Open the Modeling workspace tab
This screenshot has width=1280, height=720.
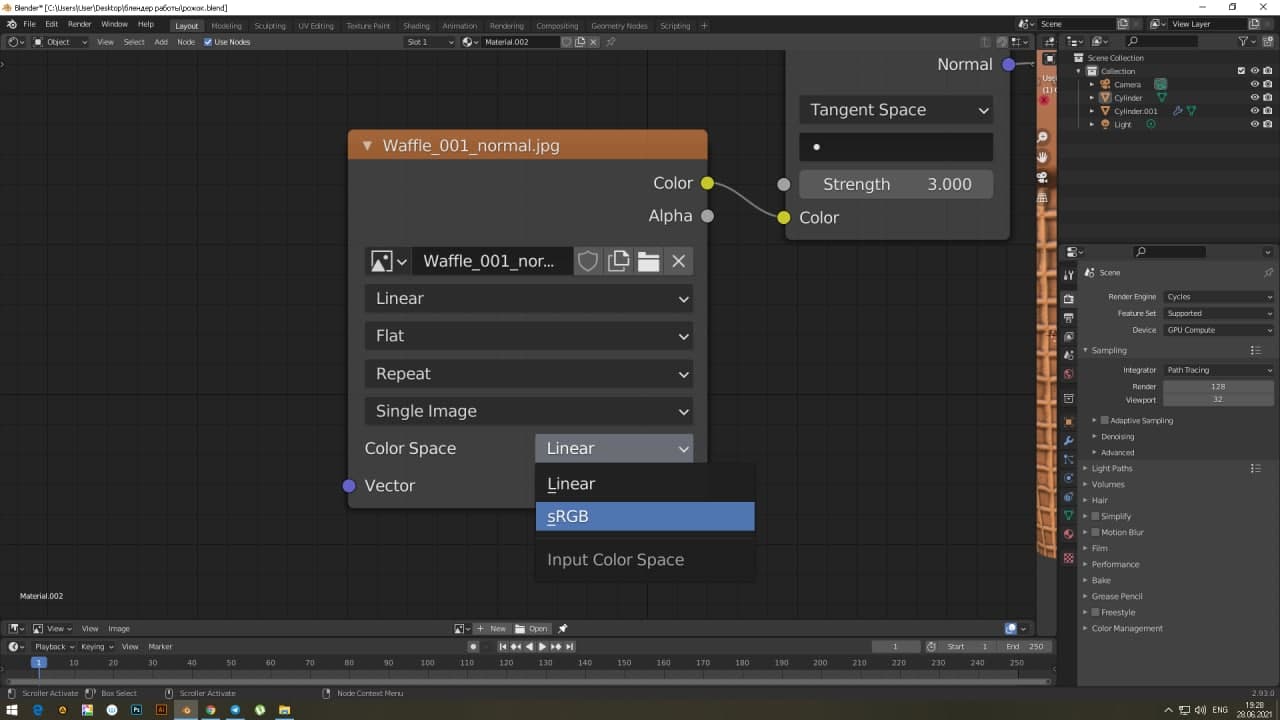226,26
